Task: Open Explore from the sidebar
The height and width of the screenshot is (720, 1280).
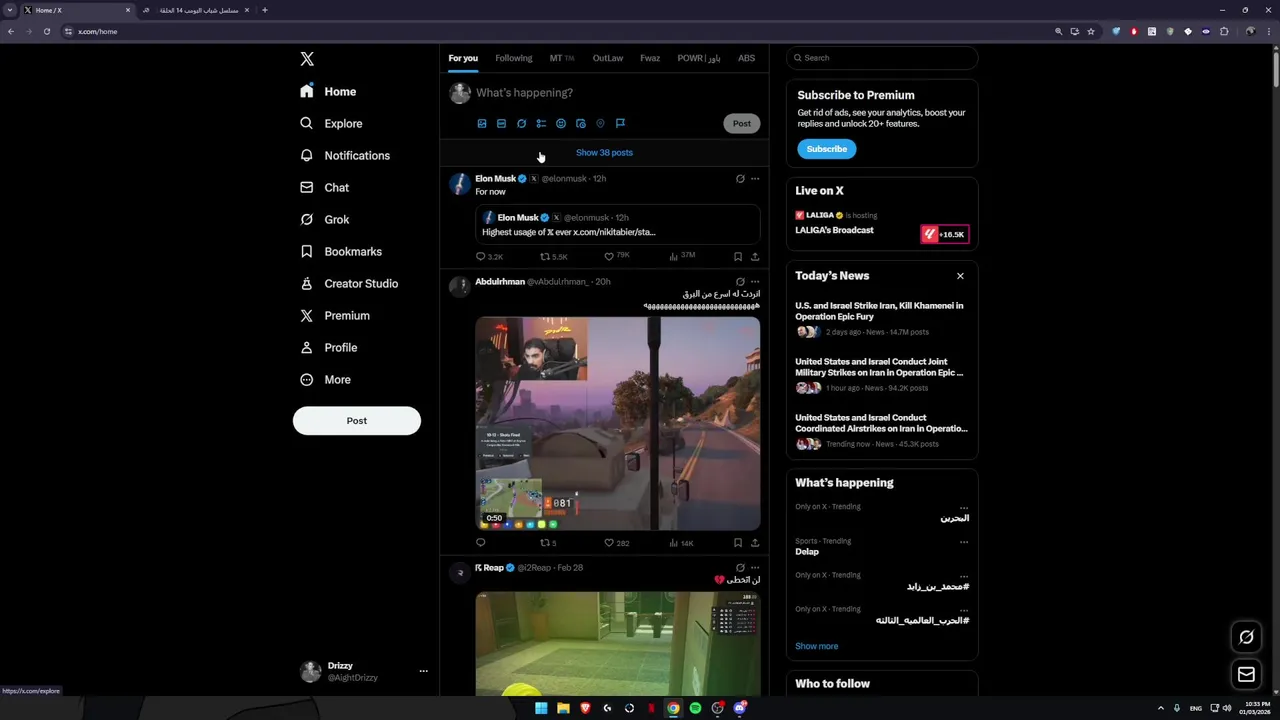Action: click(331, 124)
